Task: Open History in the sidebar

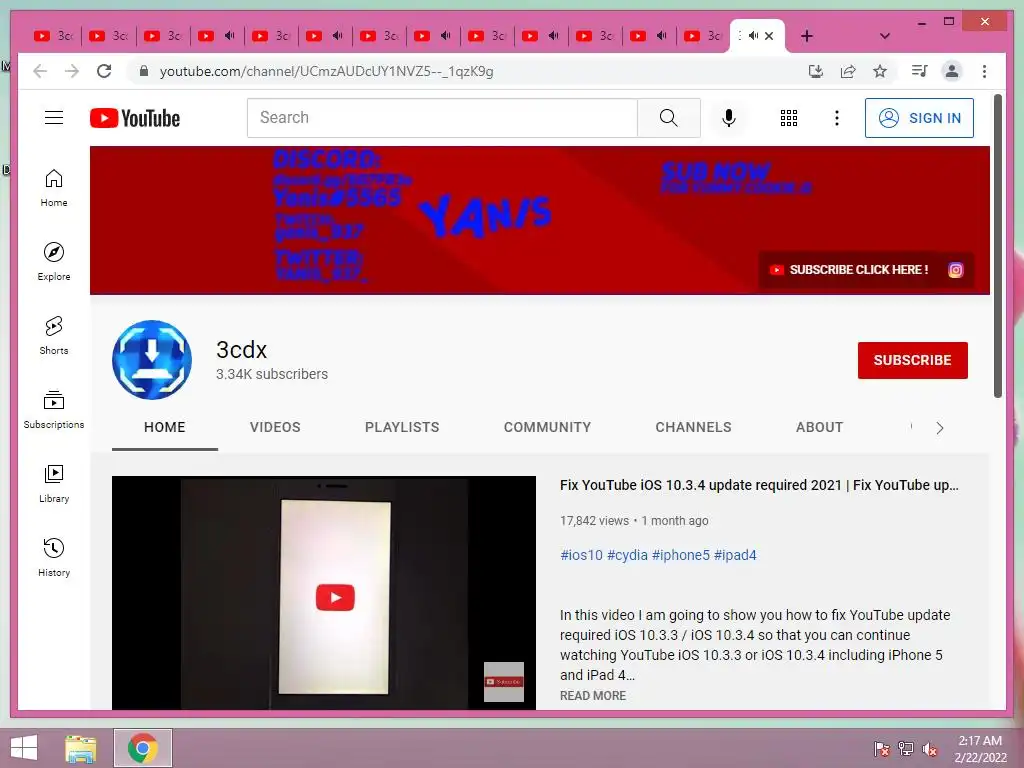Action: coord(54,557)
